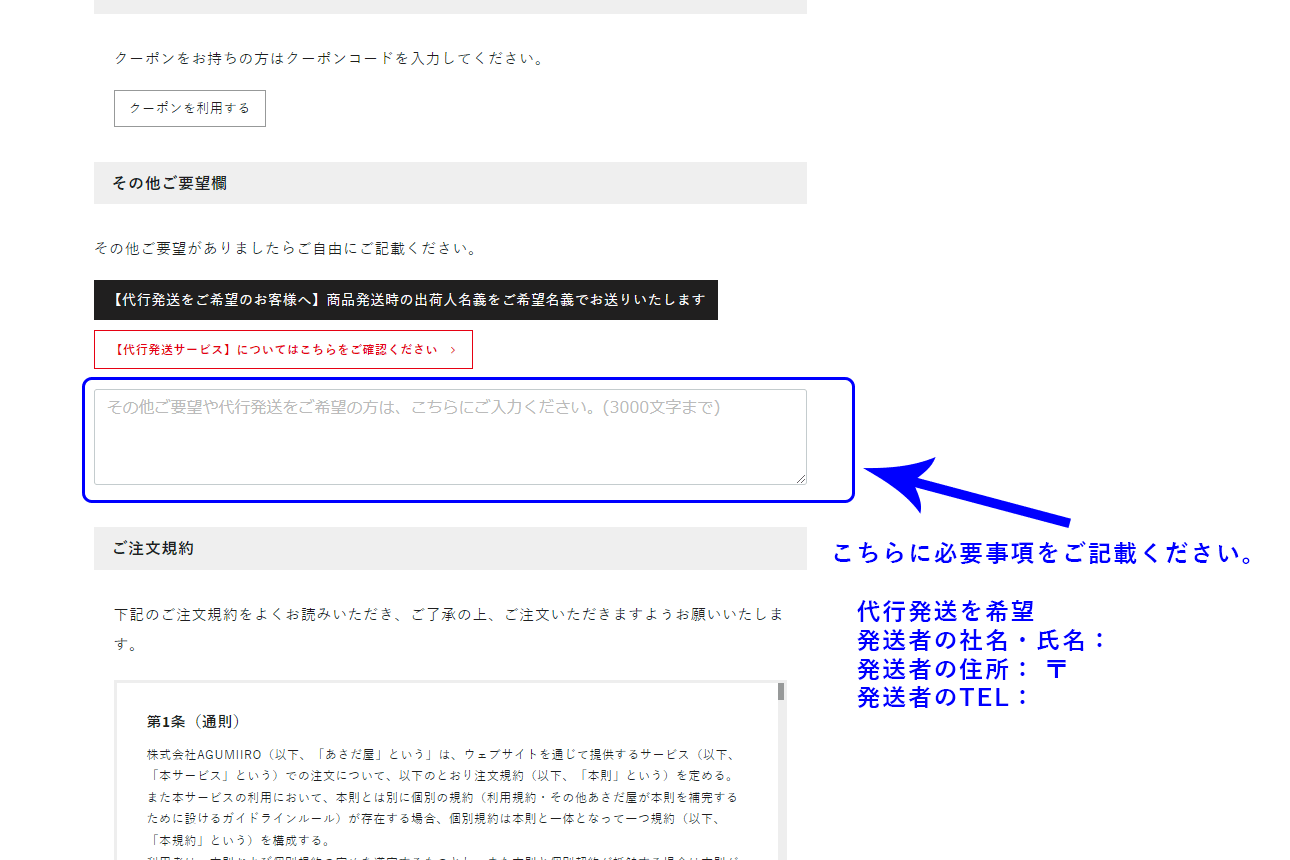Click the 代行発送を希望 annotation line
This screenshot has height=860, width=1290.
[x=944, y=611]
